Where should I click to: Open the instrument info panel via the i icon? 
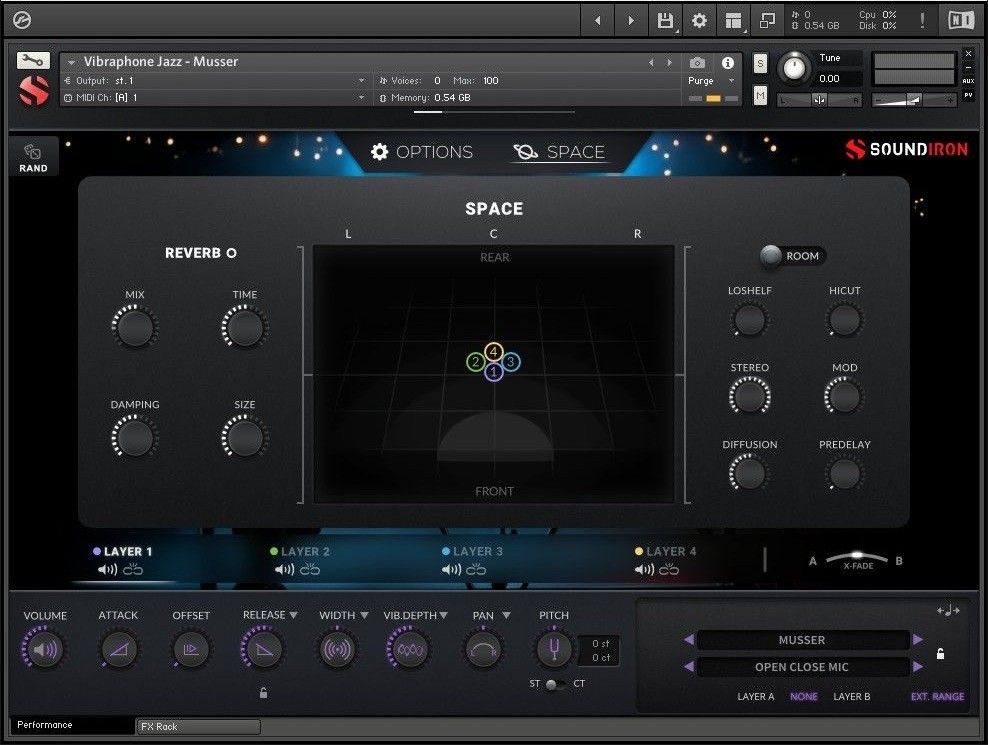[727, 62]
